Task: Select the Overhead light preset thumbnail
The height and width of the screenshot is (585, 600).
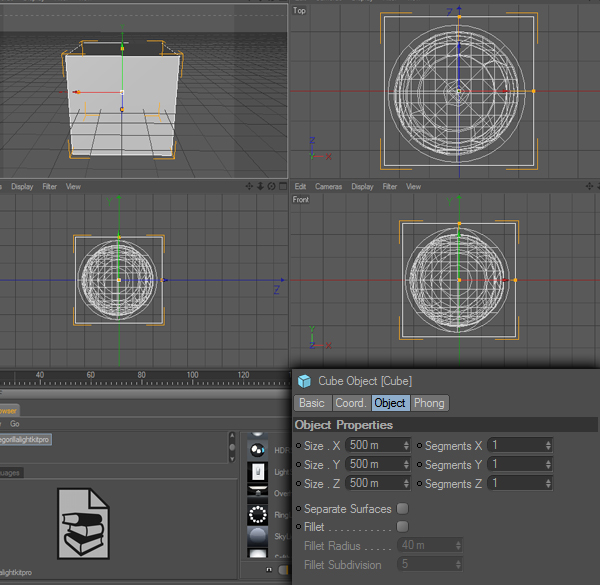Action: (258, 492)
